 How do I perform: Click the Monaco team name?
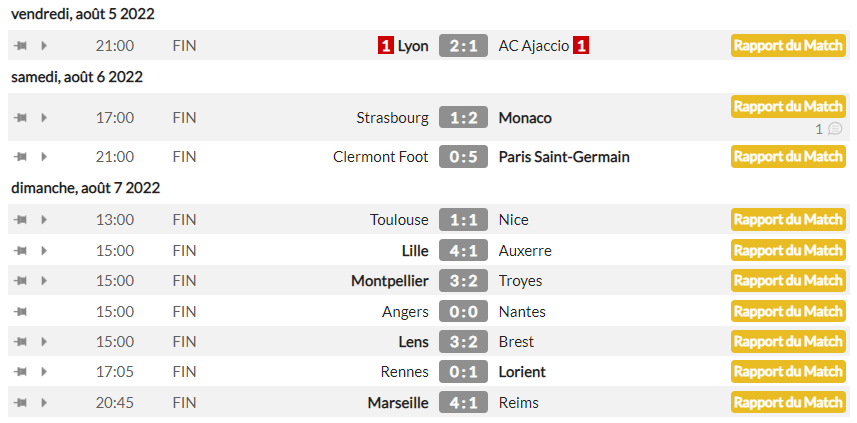coord(525,118)
